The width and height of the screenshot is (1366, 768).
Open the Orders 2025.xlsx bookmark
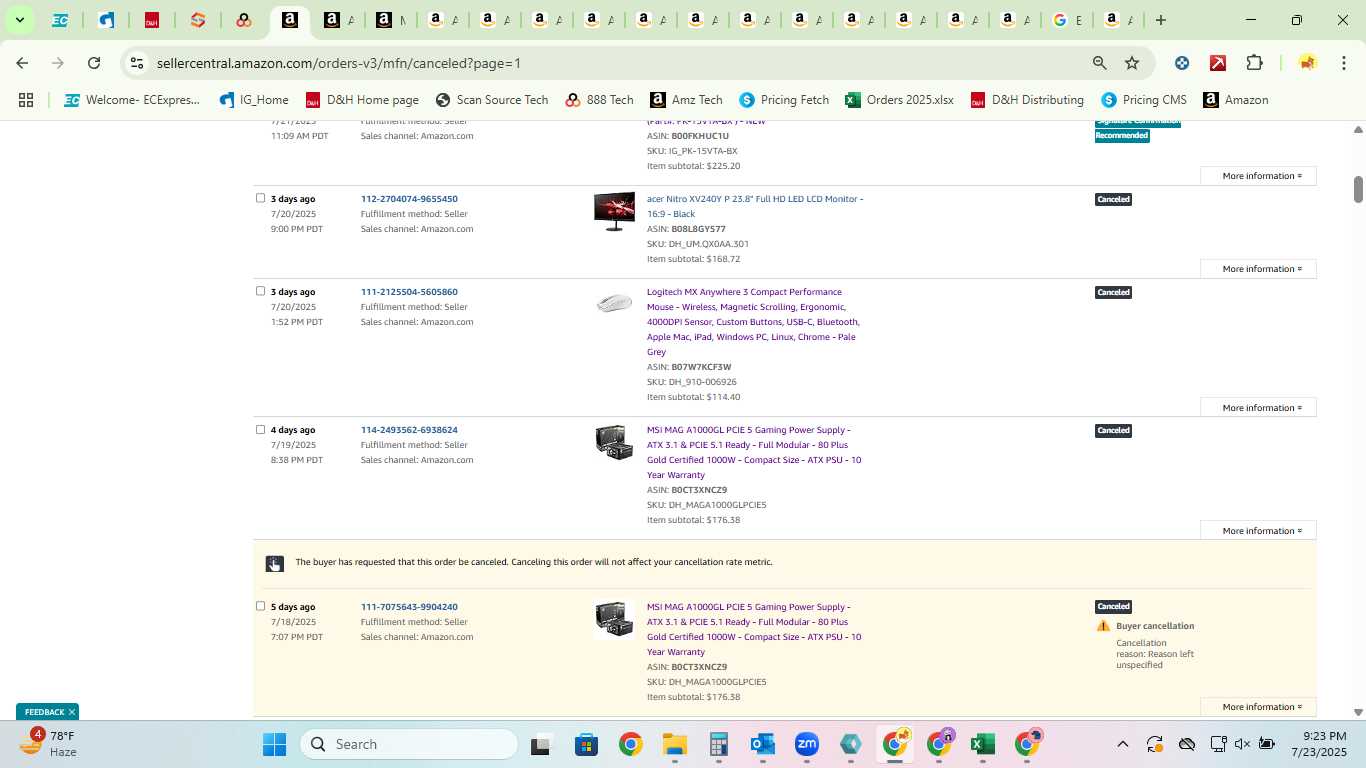(899, 100)
